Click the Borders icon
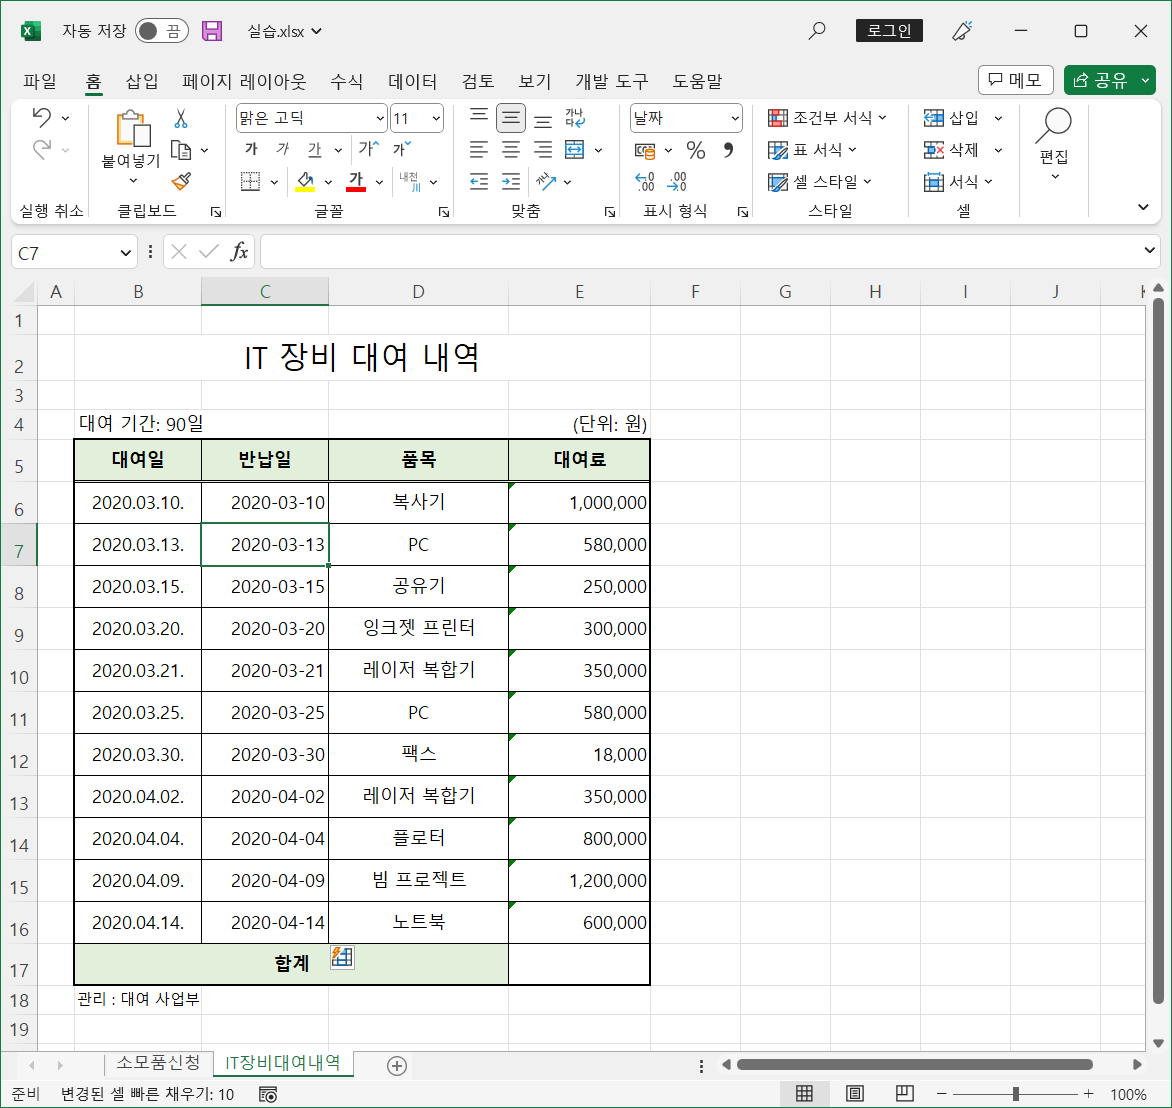Screen dimensions: 1172x1108 (250, 182)
